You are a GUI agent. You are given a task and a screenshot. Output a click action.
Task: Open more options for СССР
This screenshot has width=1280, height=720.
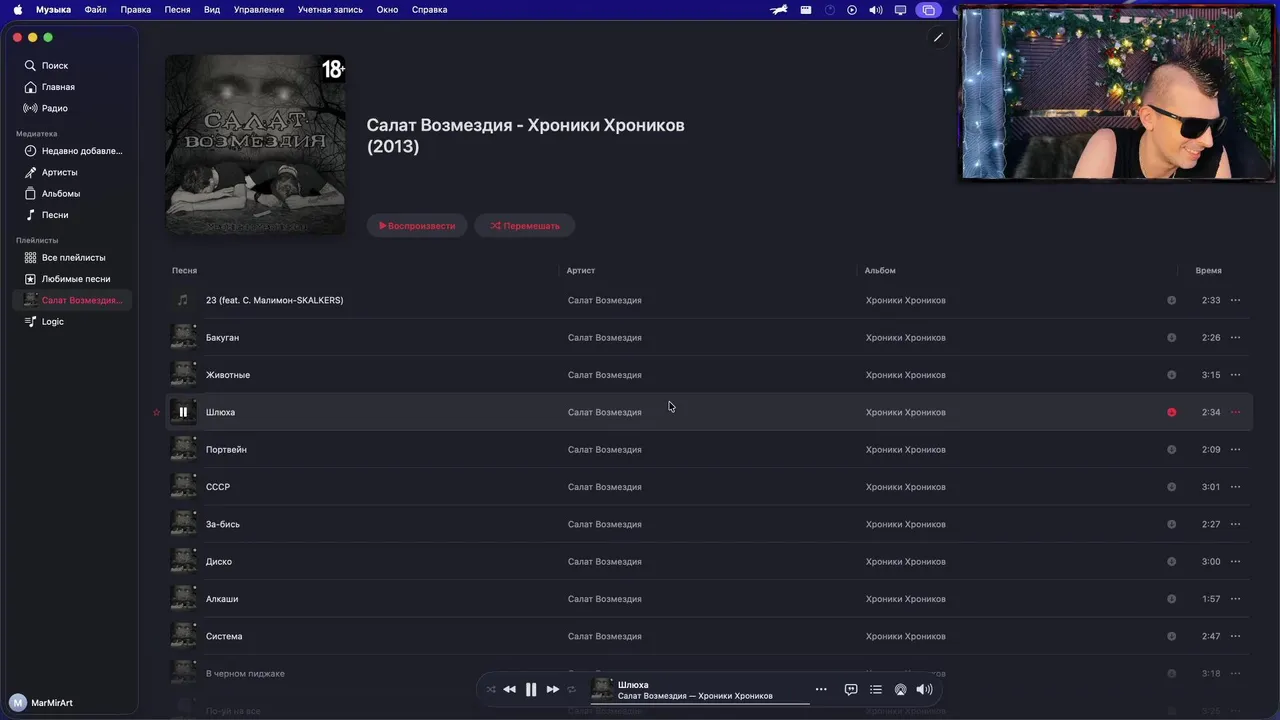[1236, 487]
